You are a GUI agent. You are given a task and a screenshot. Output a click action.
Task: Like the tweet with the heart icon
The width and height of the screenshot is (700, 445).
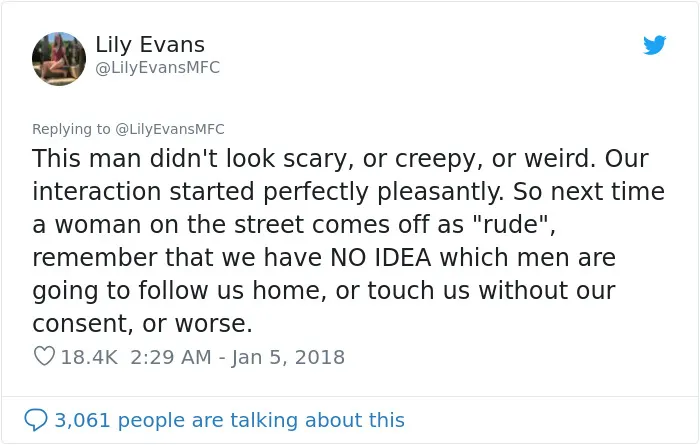point(44,356)
